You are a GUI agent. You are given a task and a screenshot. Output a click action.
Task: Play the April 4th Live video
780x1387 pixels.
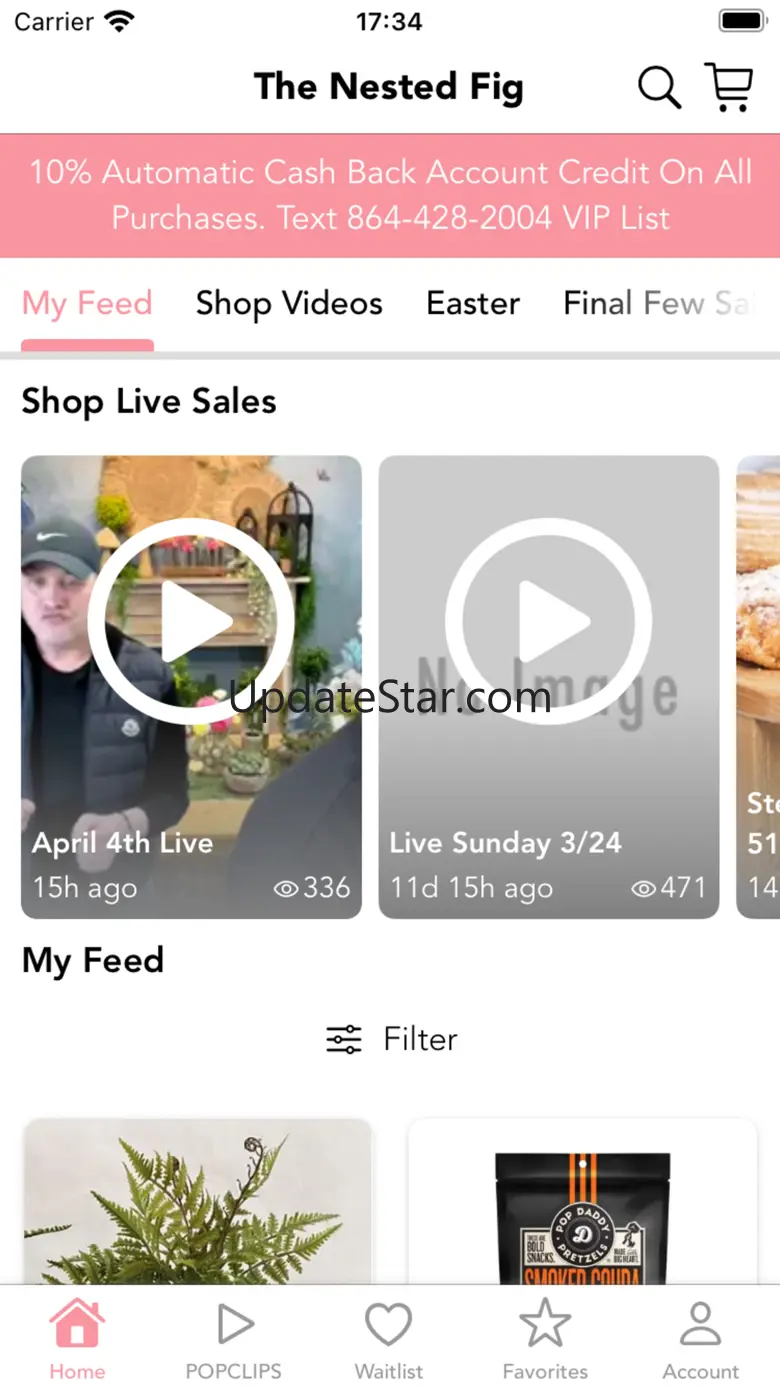click(191, 621)
